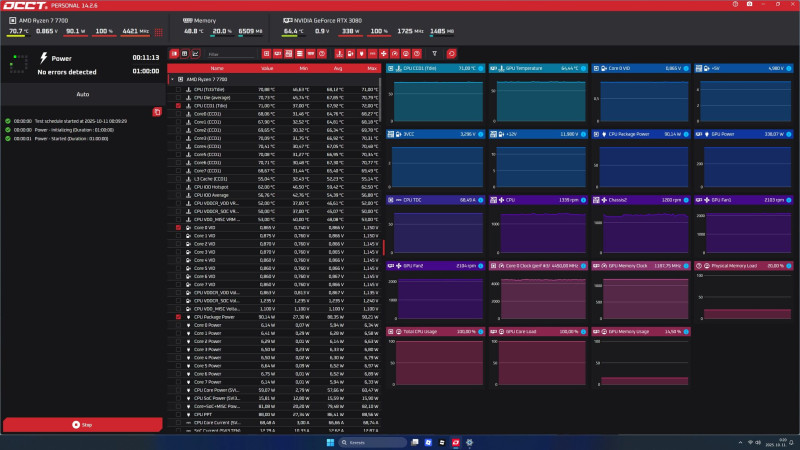Click the Physical Memory Load graph header
800x450 pixels.
[x=744, y=266]
